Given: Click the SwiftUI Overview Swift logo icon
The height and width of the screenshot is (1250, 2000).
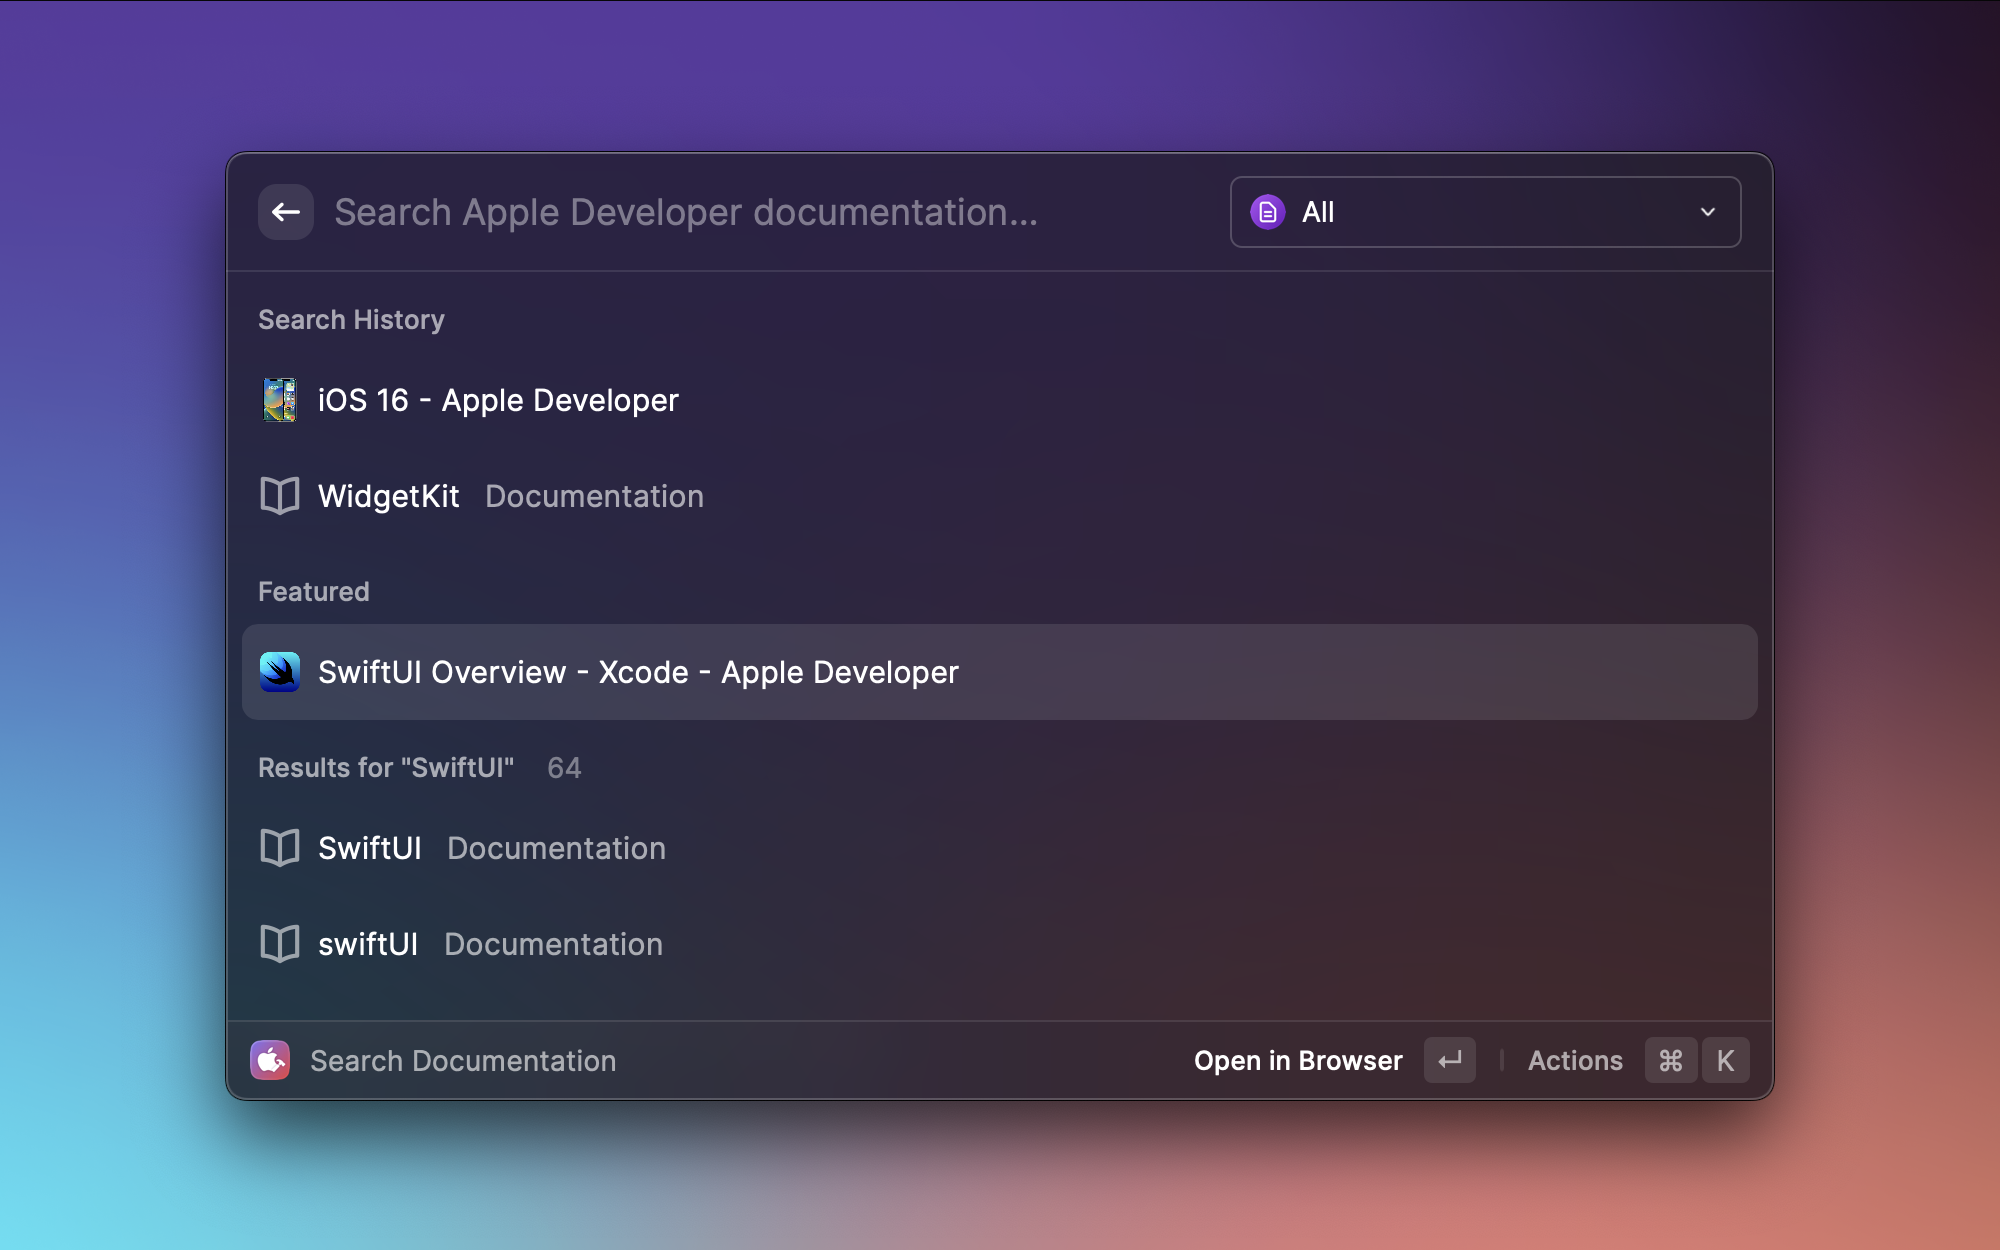Looking at the screenshot, I should click(x=280, y=672).
